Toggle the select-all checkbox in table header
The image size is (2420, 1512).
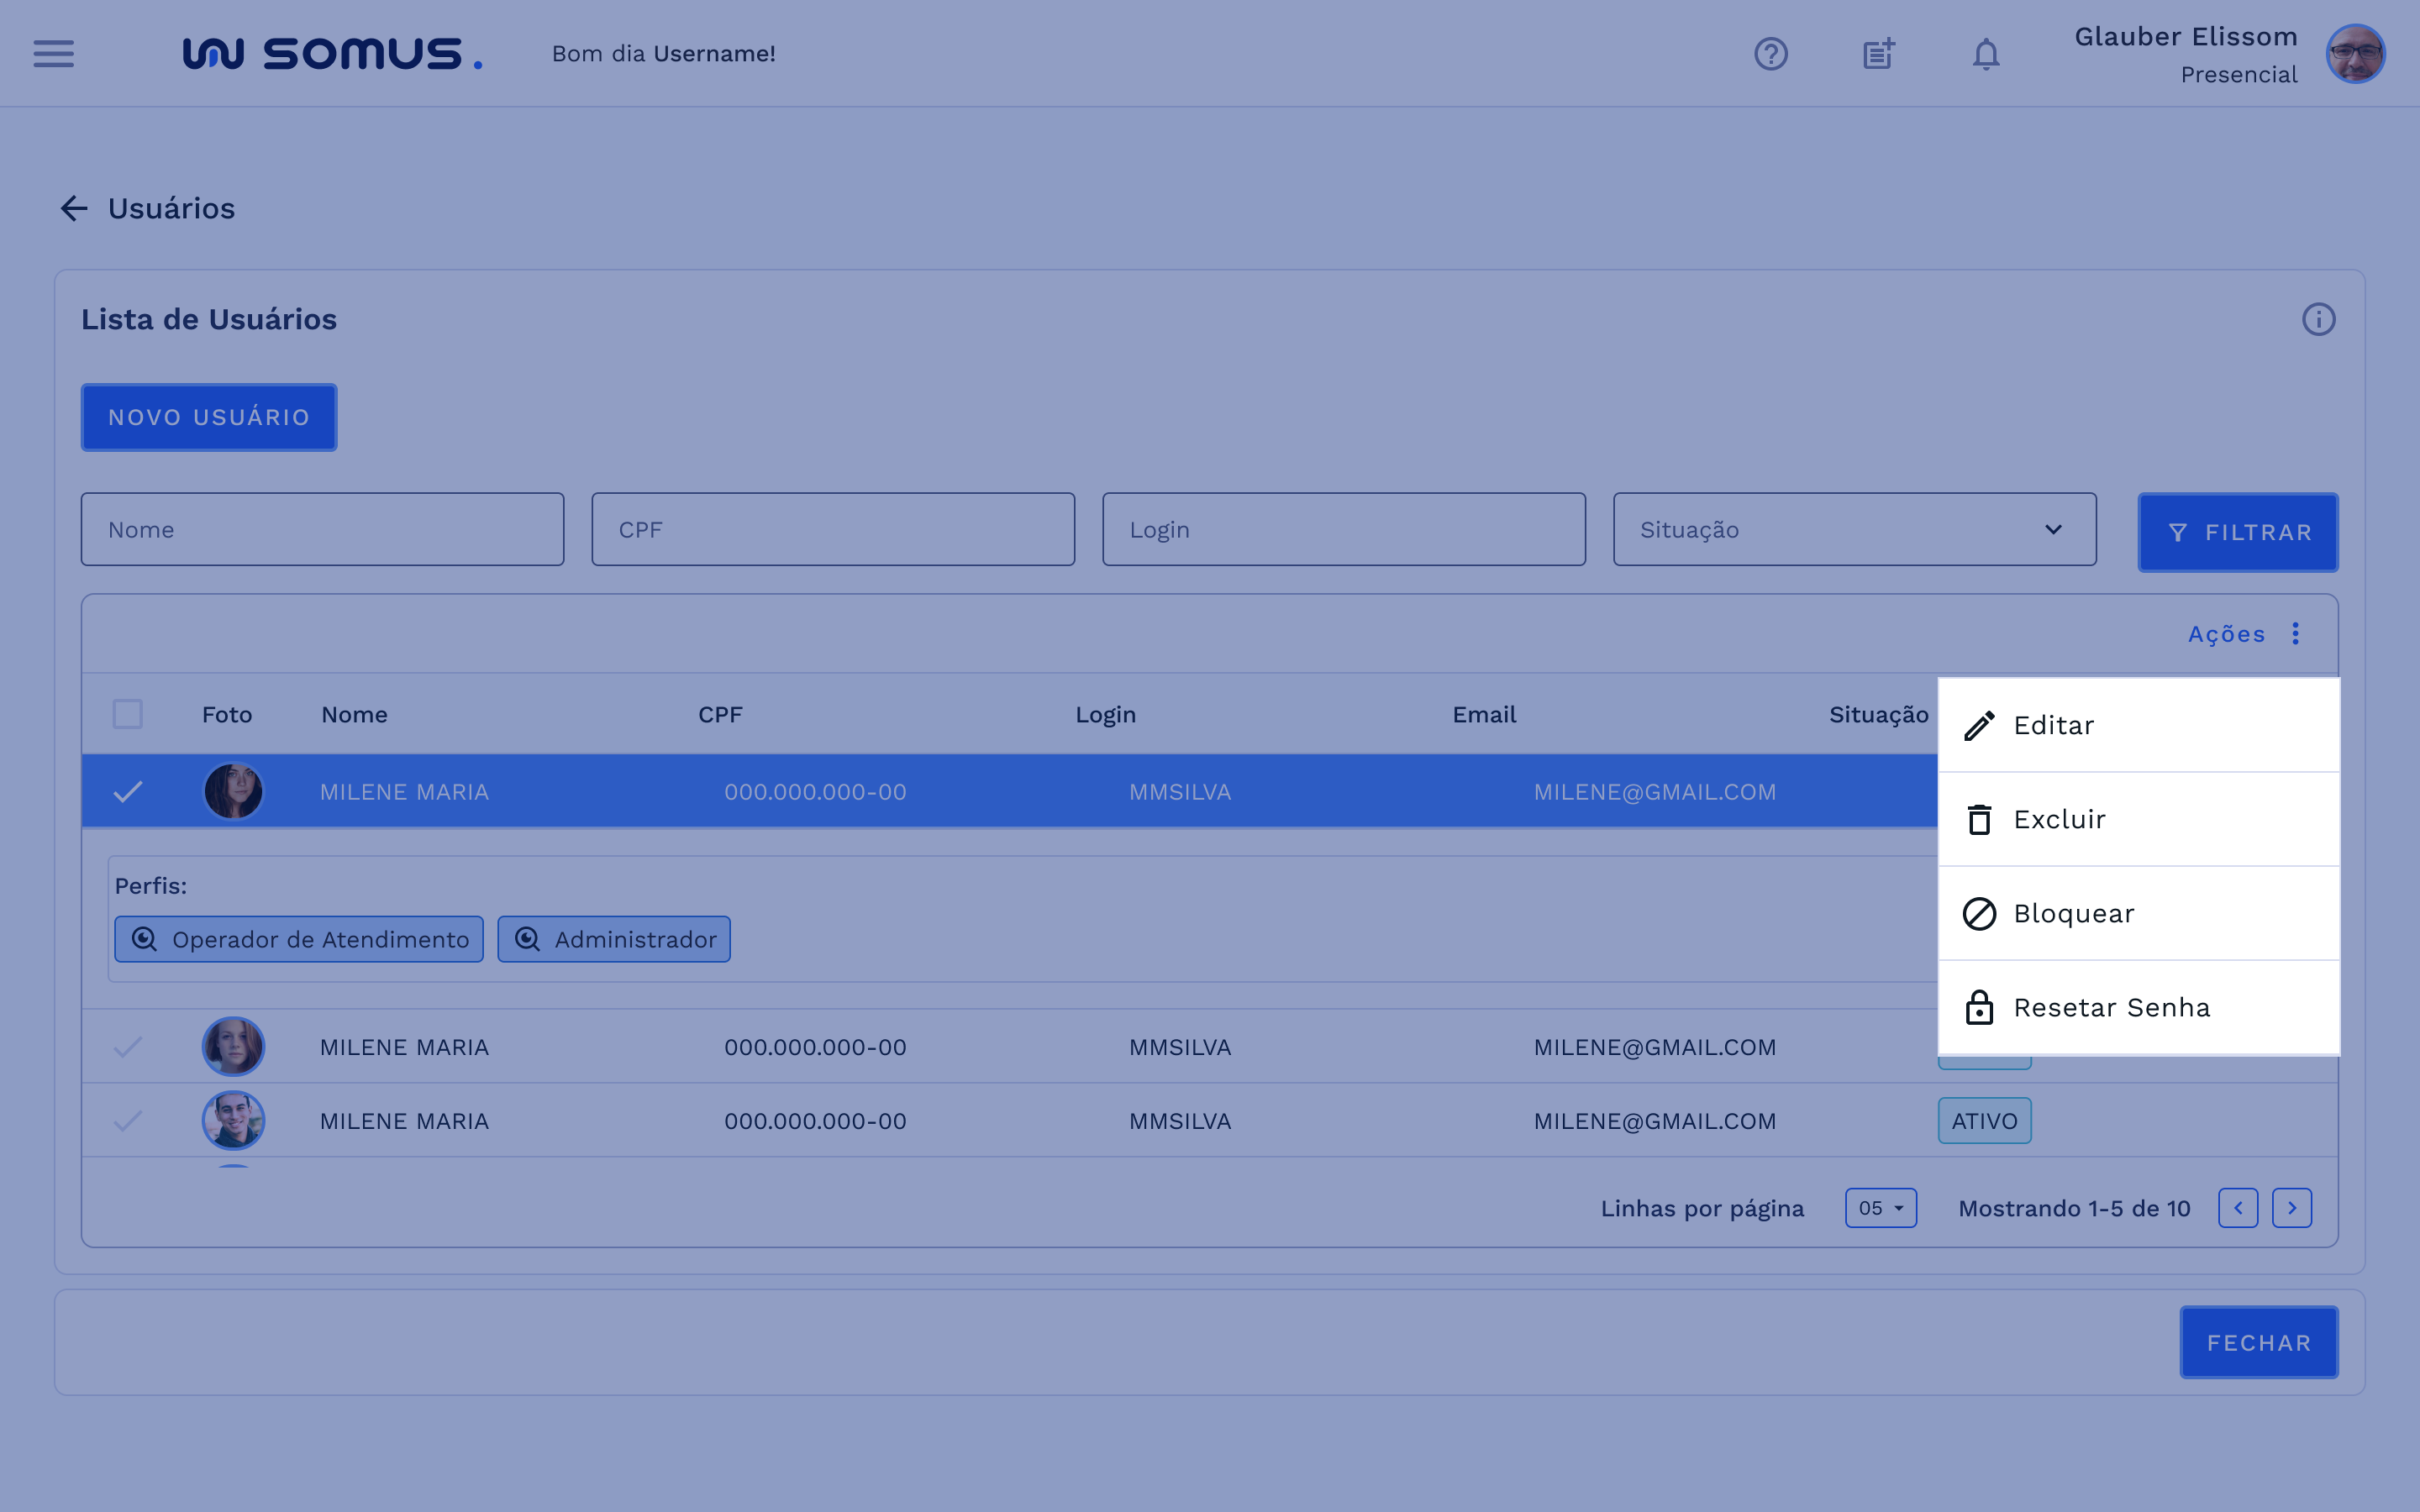128,714
